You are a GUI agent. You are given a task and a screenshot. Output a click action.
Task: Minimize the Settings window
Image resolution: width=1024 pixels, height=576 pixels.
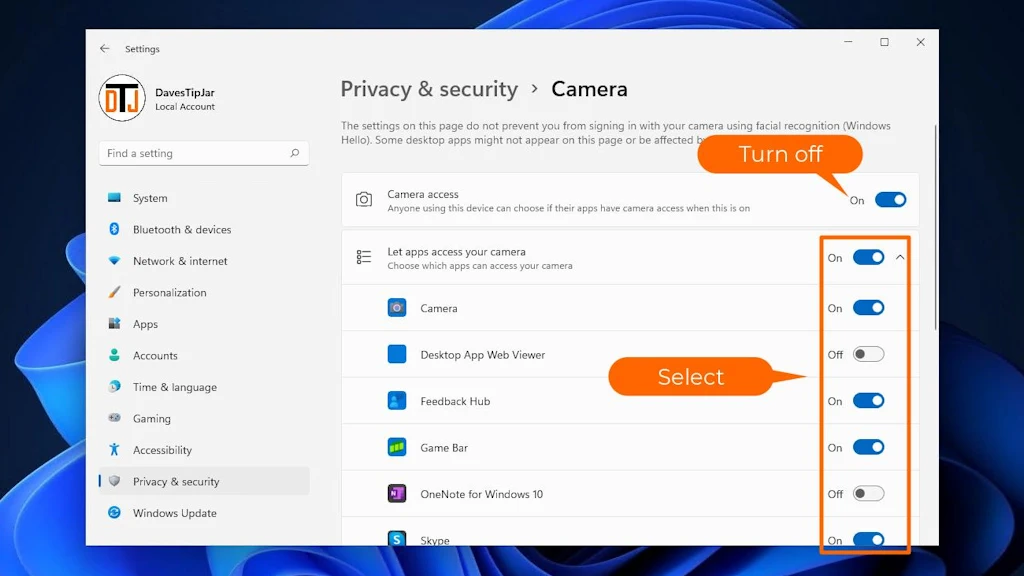click(848, 42)
